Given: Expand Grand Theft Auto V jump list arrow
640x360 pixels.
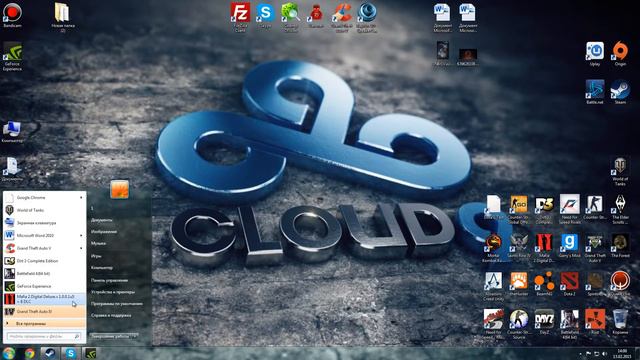Looking at the screenshot, I should click(x=81, y=248).
